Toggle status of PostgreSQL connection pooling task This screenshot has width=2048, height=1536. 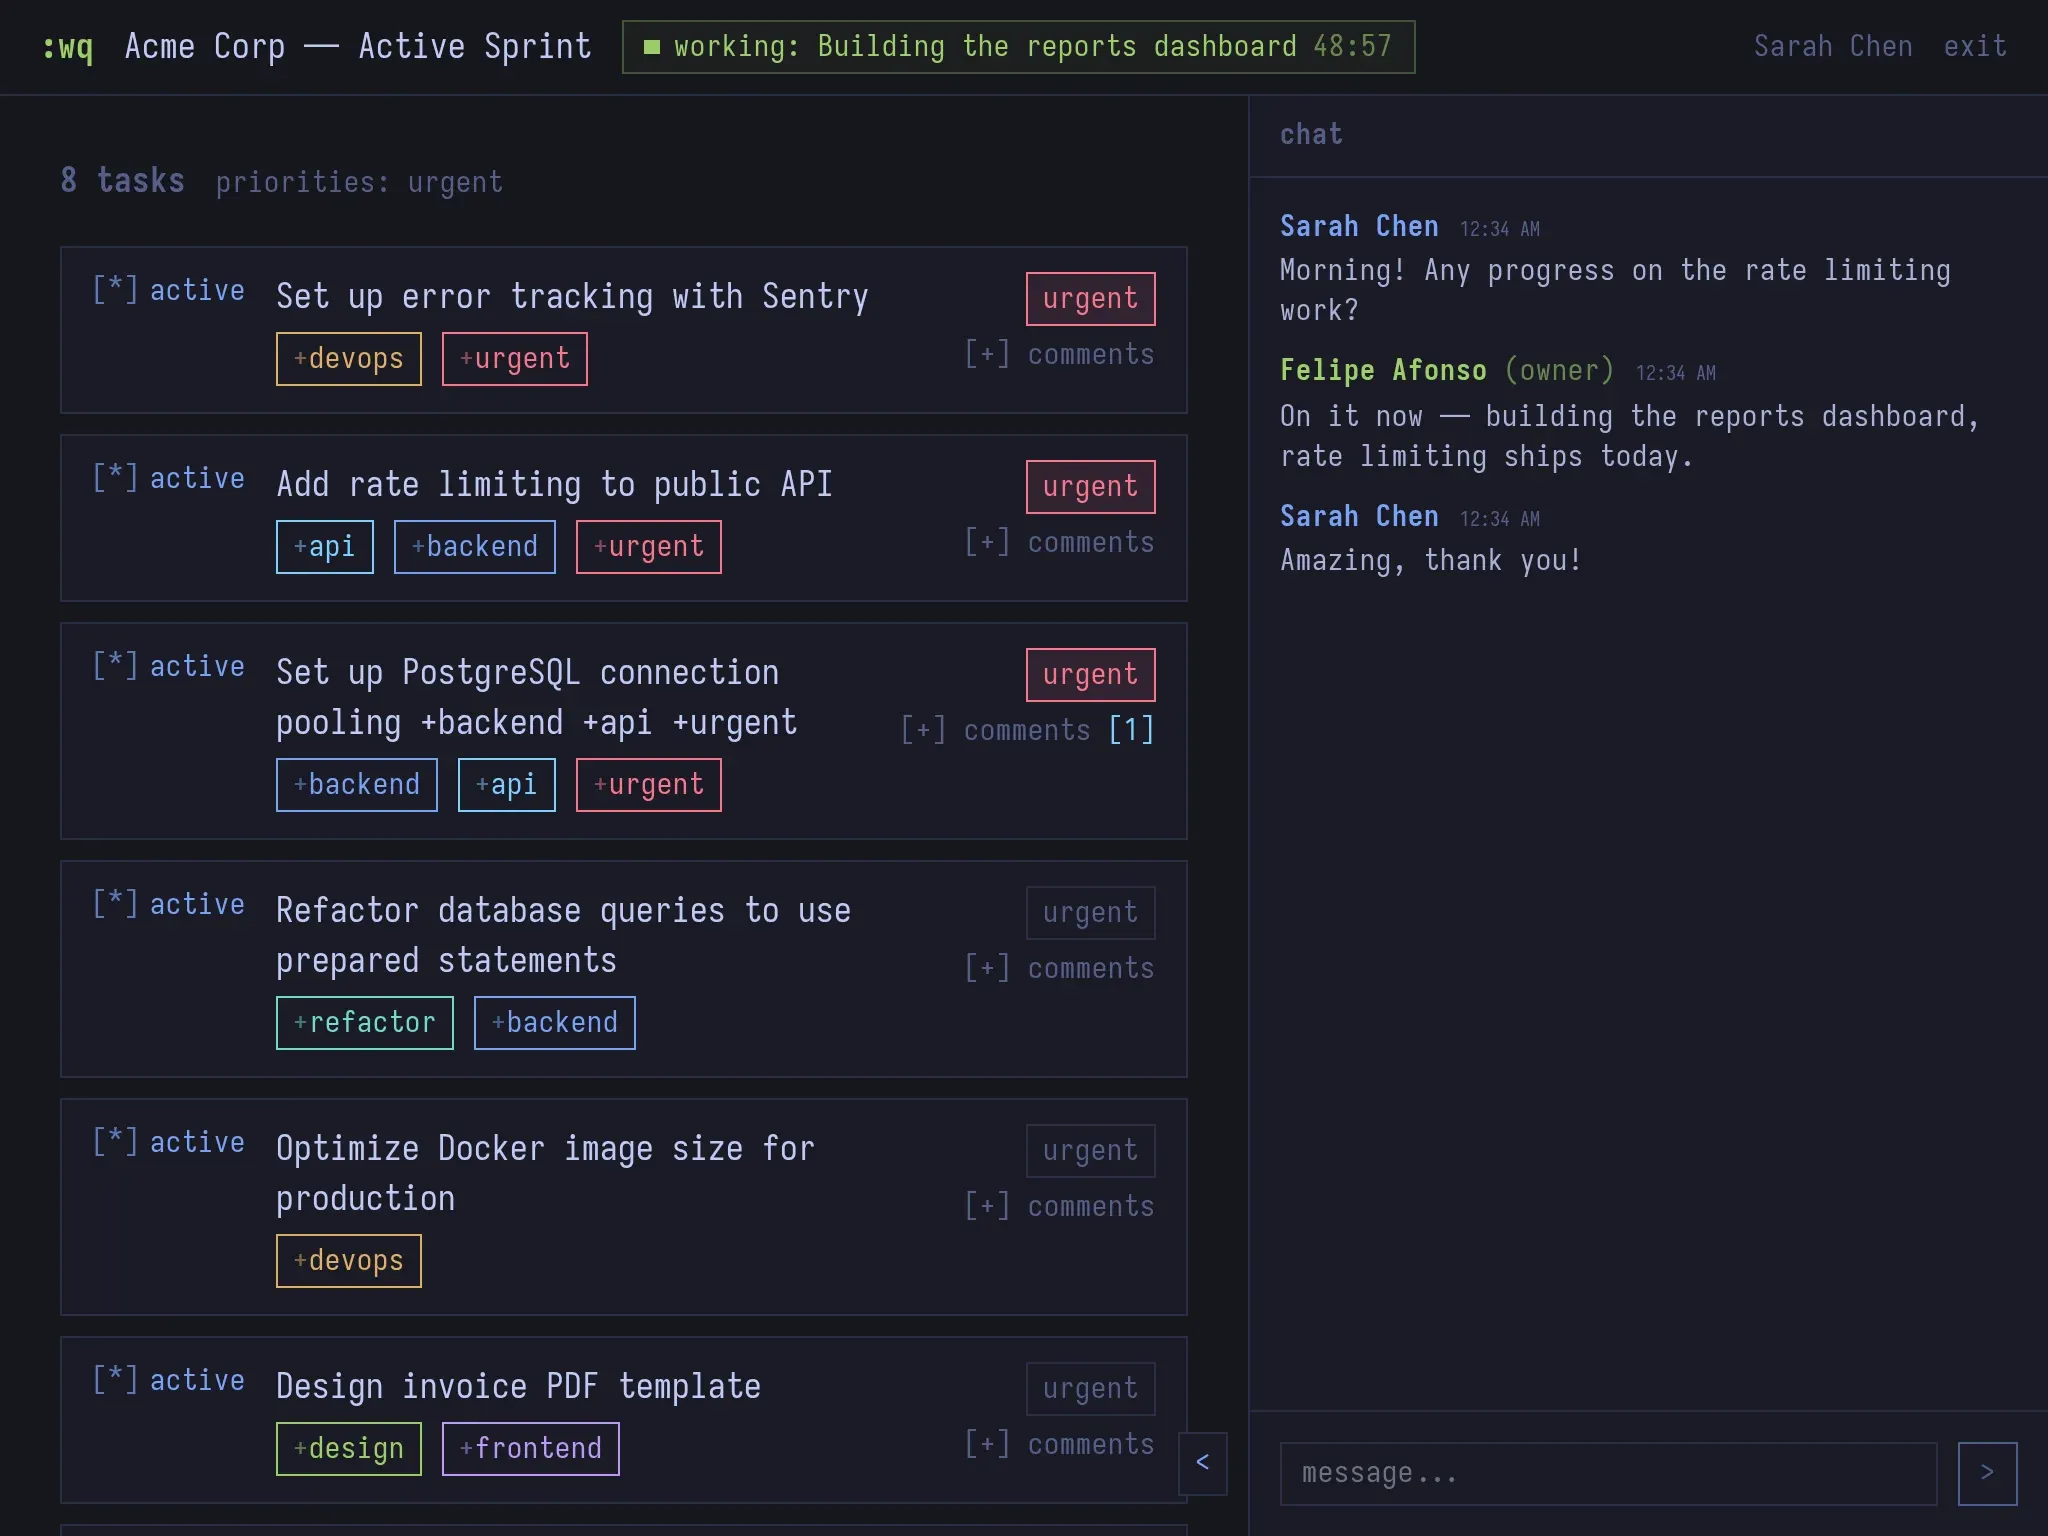click(x=168, y=666)
